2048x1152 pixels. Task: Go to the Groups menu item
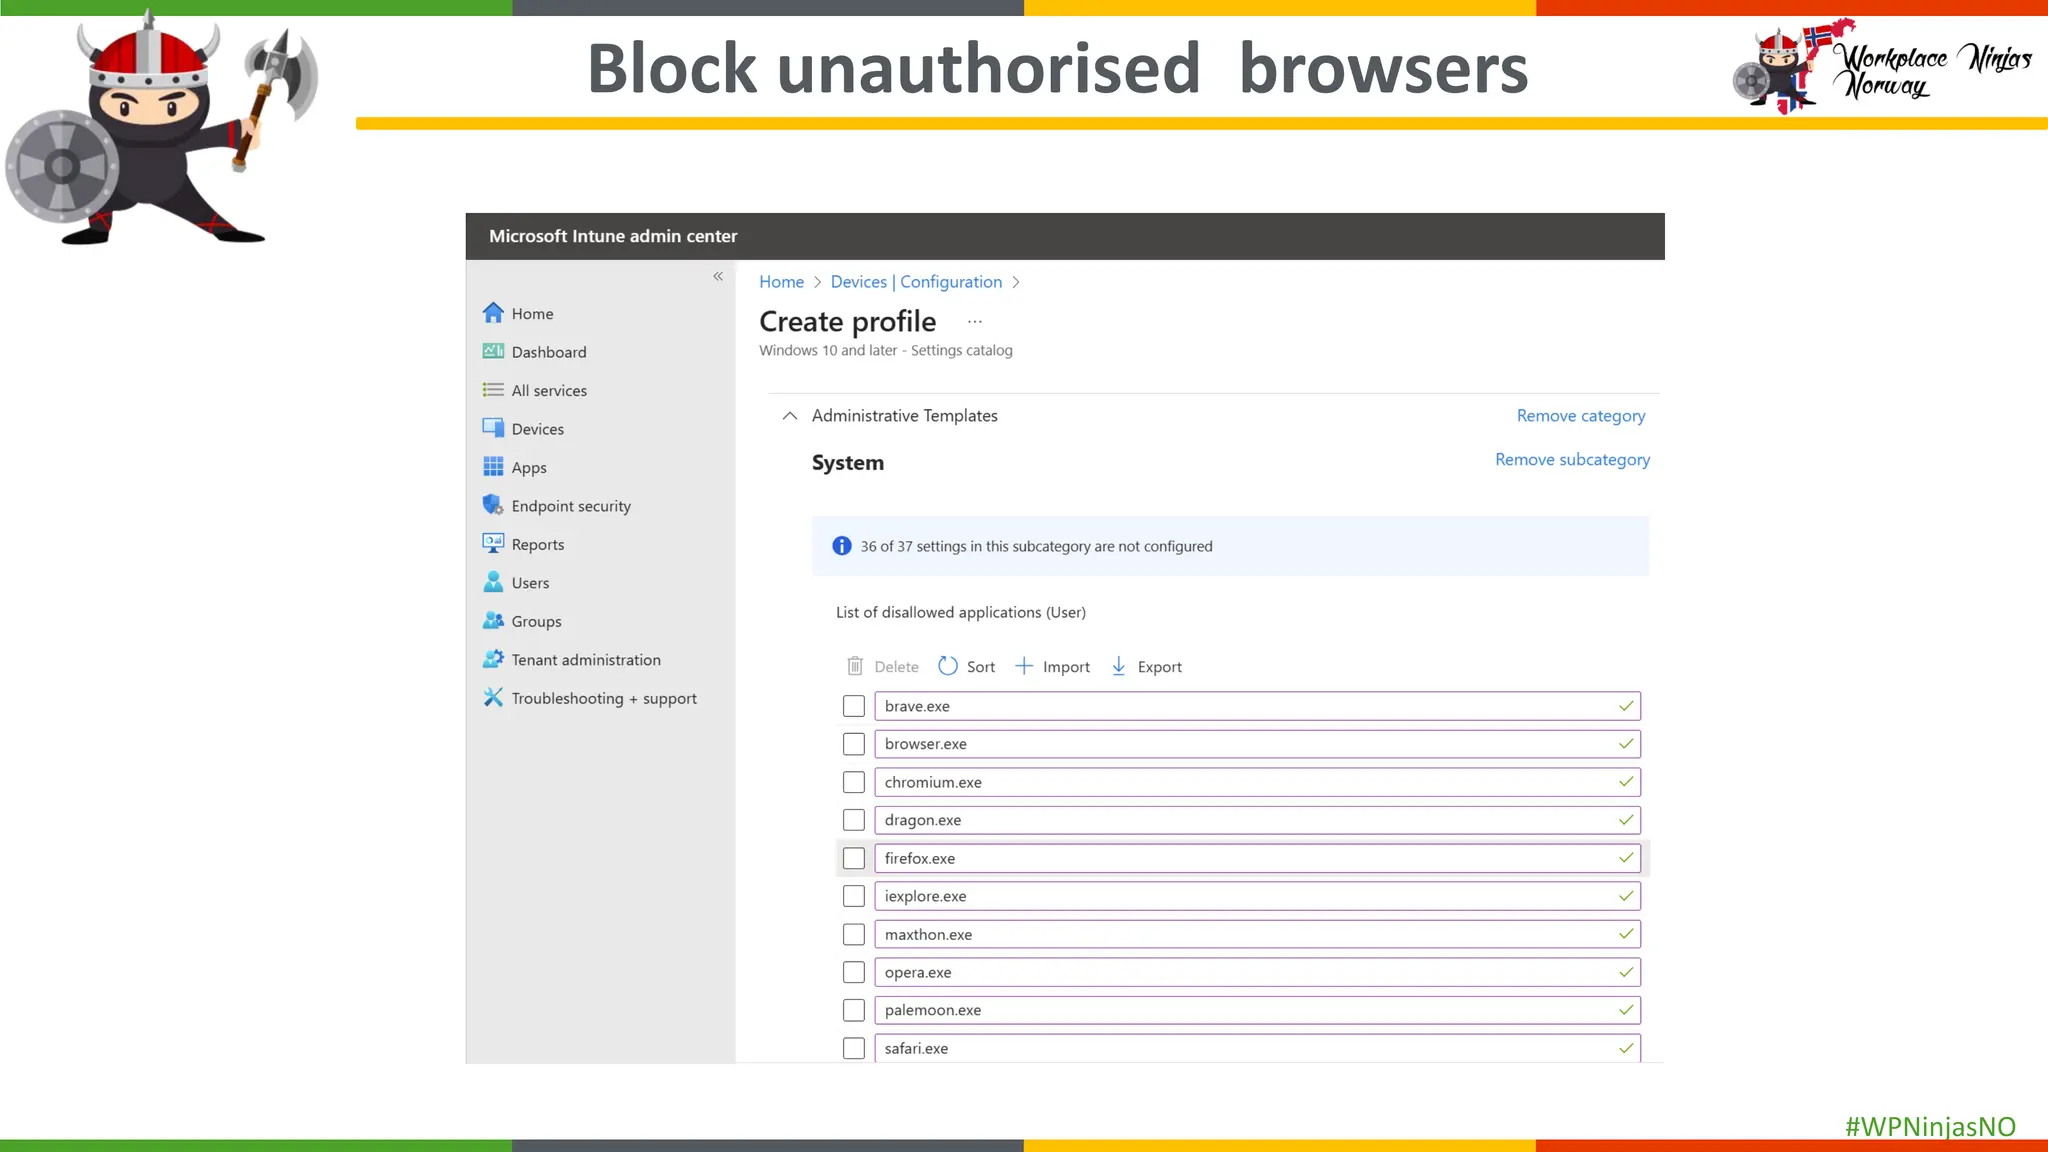(536, 621)
